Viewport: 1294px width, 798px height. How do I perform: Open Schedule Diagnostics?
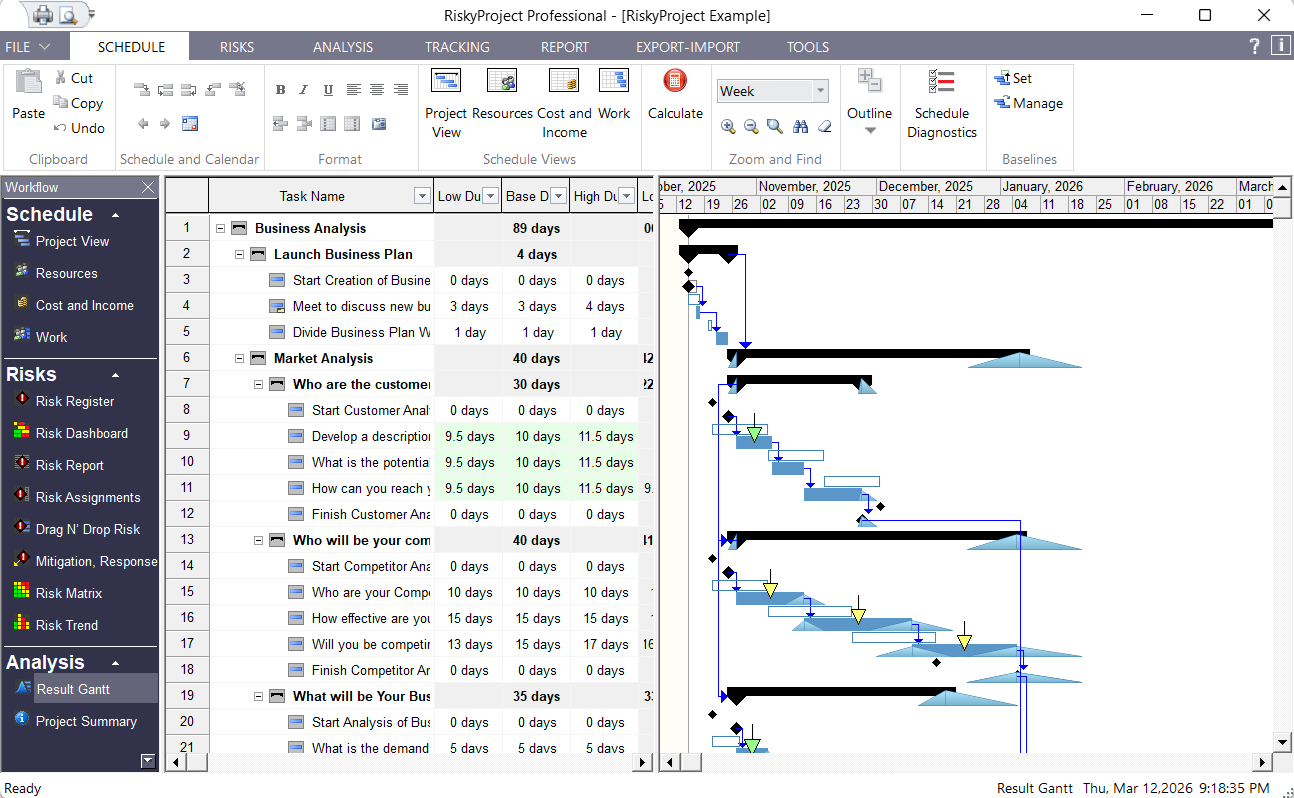(x=941, y=105)
